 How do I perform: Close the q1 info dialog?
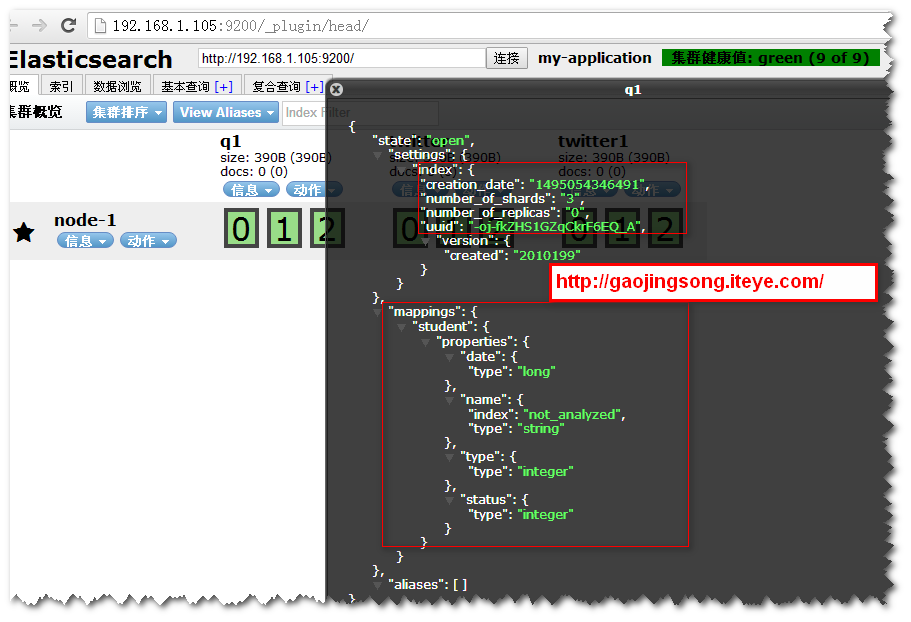point(336,89)
